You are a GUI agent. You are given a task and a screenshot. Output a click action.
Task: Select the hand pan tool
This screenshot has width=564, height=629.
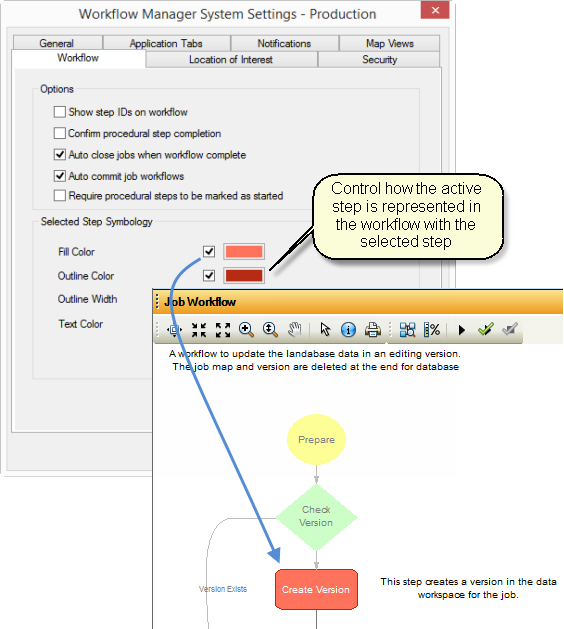(x=294, y=330)
